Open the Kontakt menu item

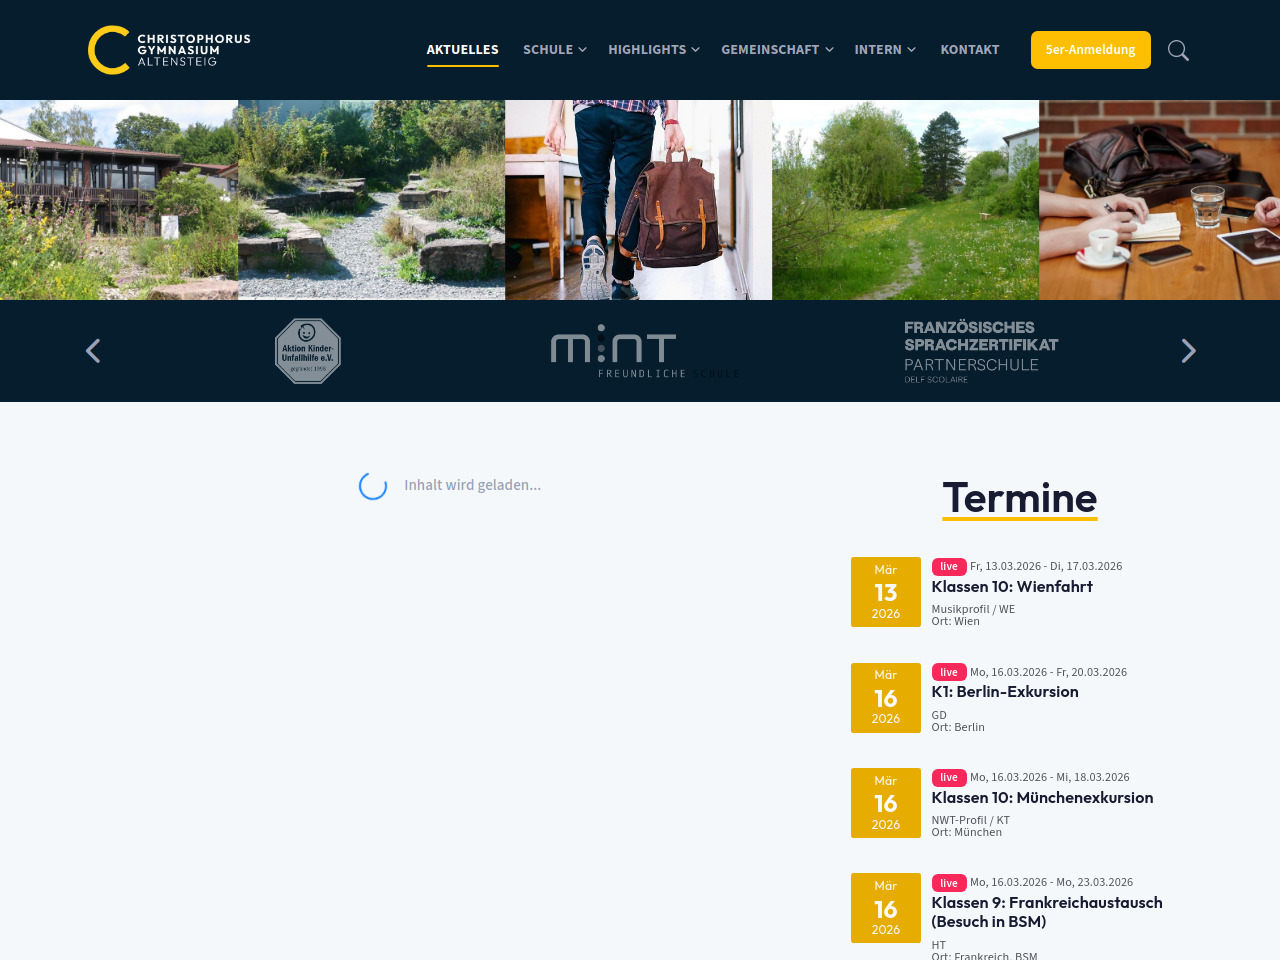click(969, 50)
